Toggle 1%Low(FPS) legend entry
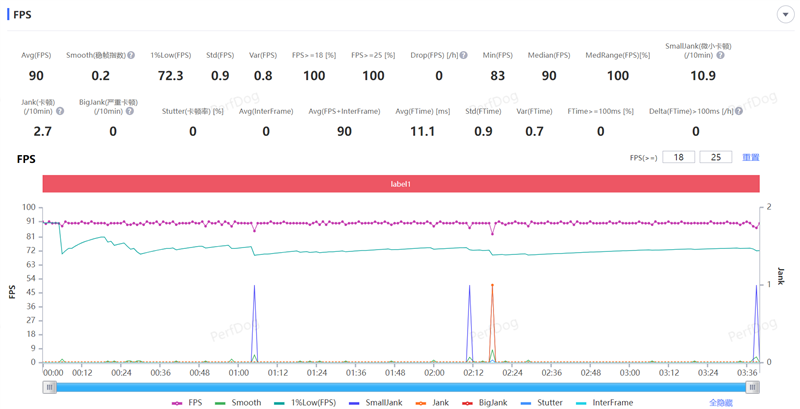Screen dimensions: 800x409 pos(305,403)
